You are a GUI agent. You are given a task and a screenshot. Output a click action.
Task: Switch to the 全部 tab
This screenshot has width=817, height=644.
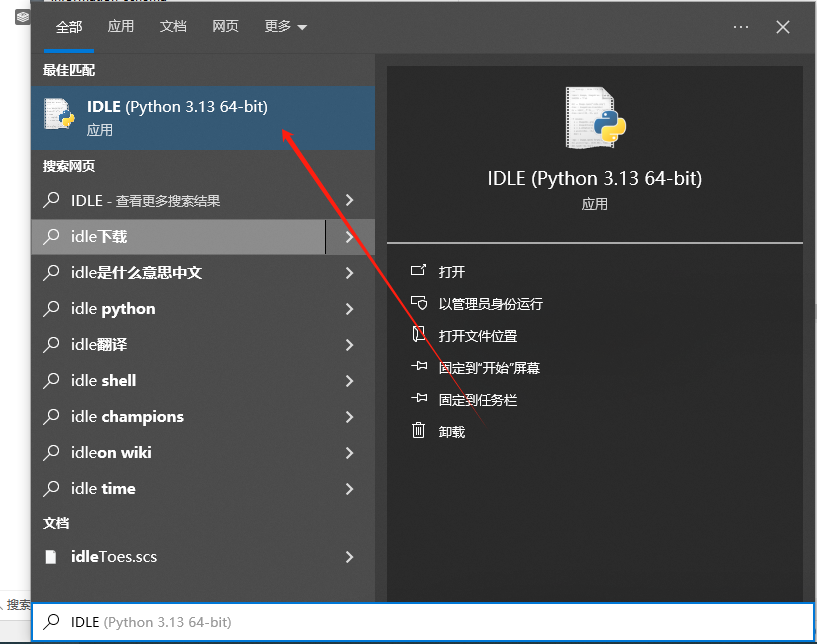point(69,27)
